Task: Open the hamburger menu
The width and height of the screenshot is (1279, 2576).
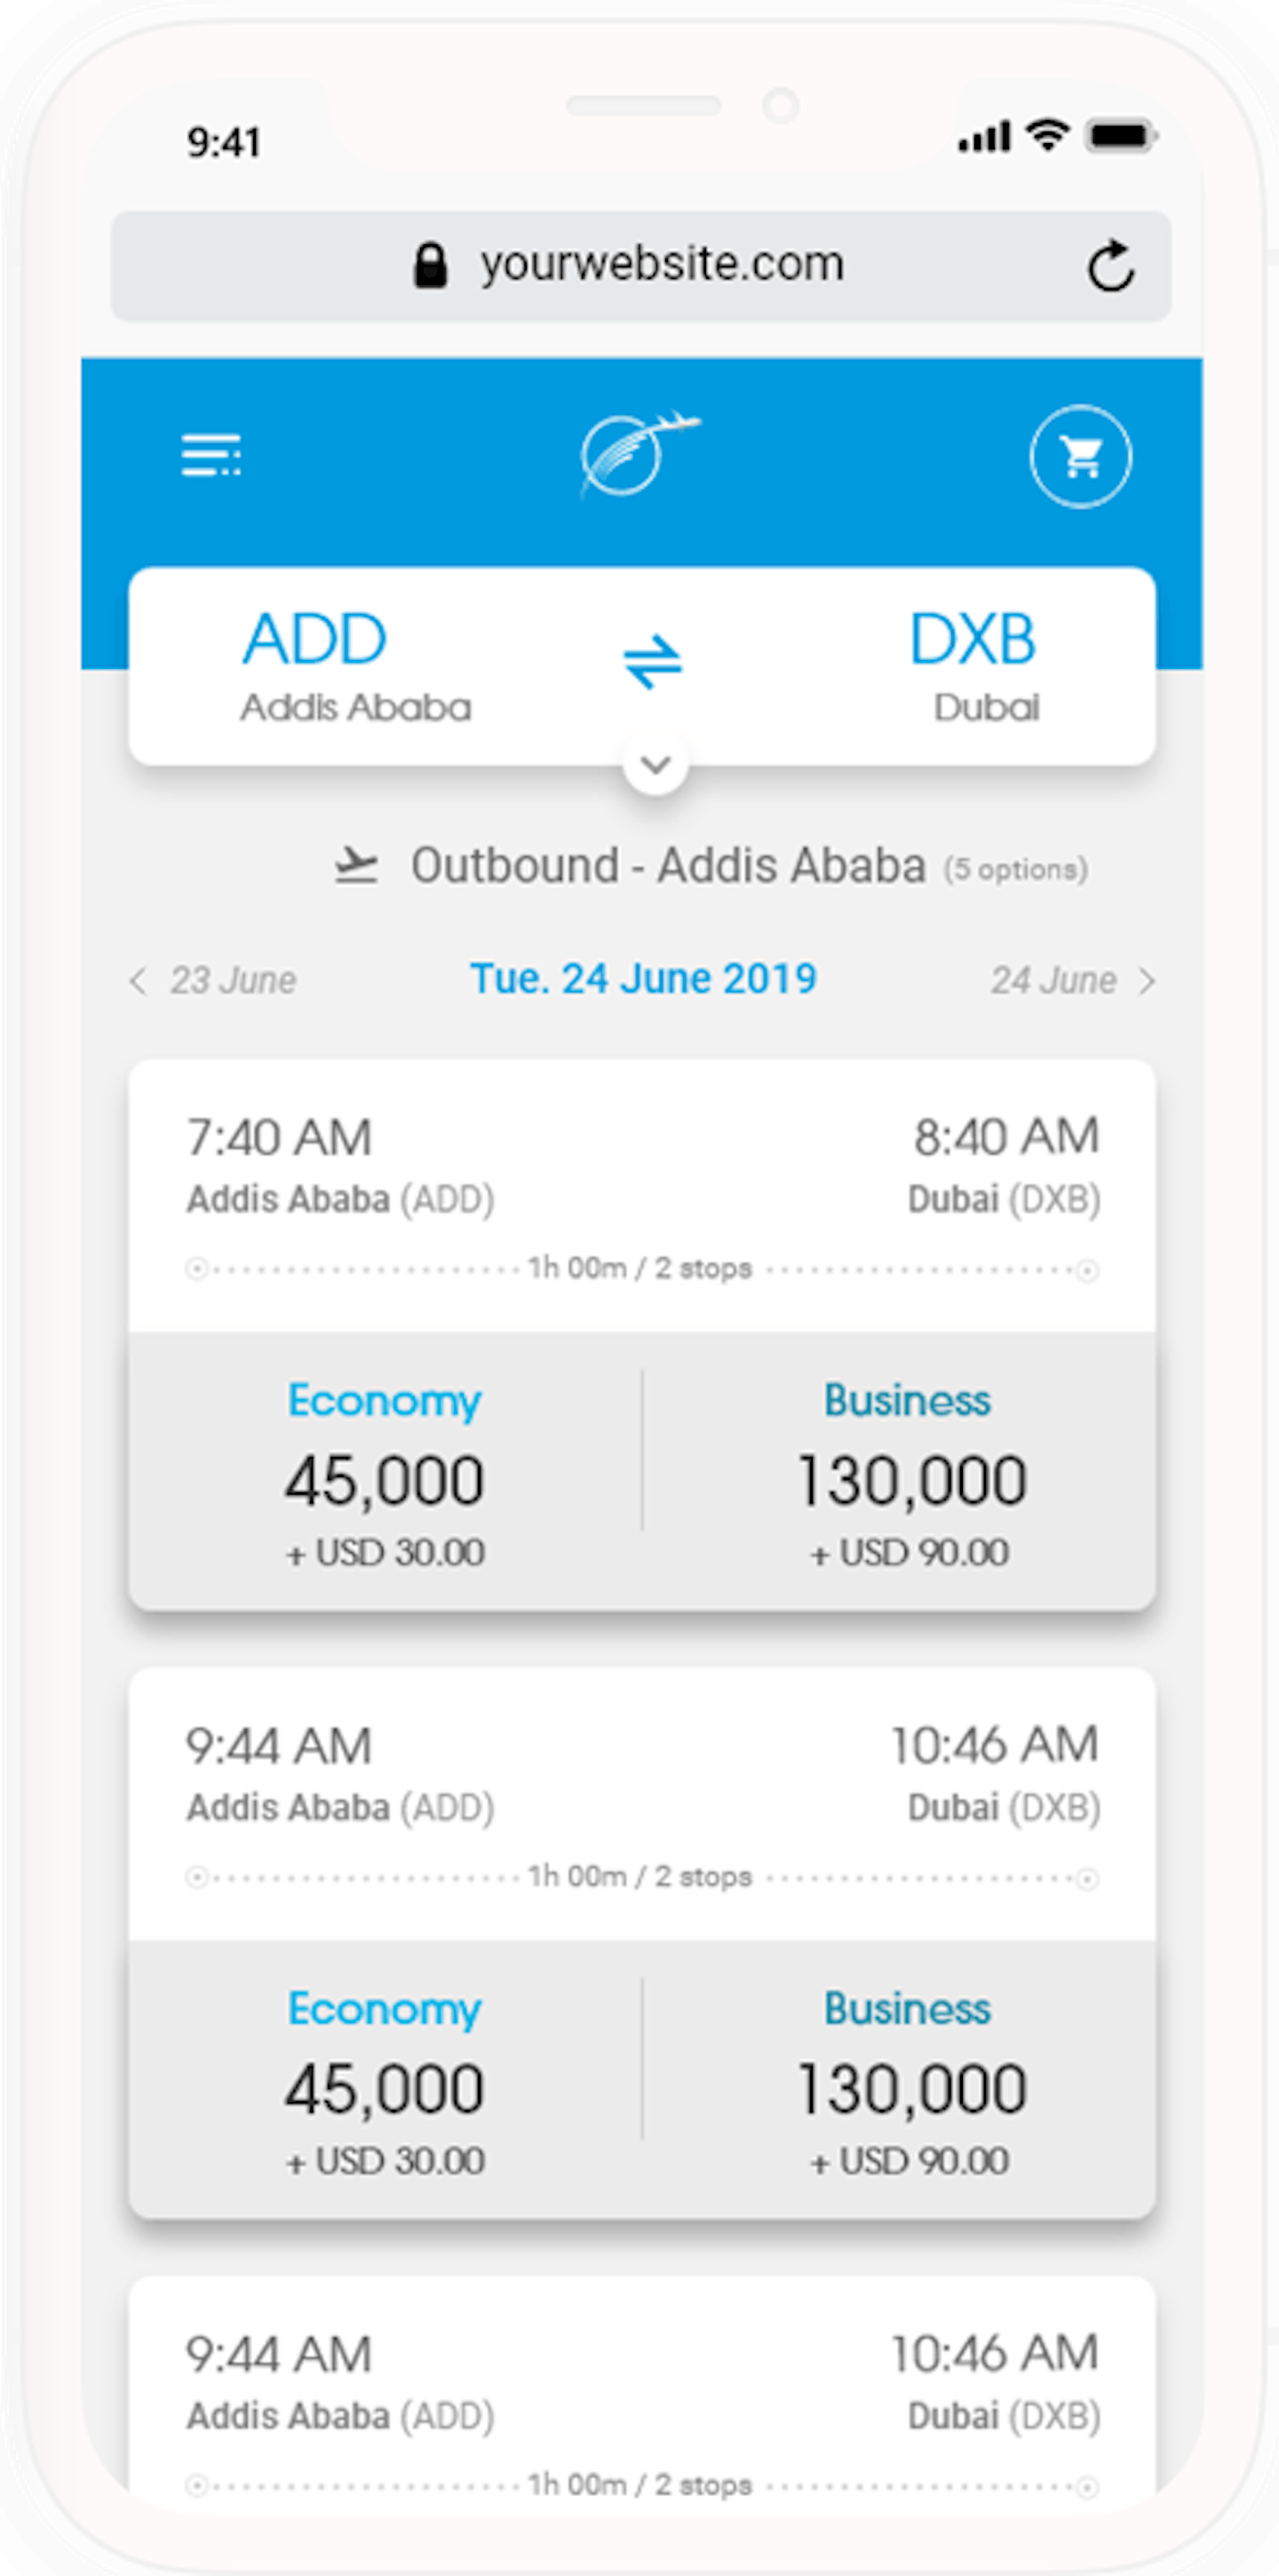Action: 211,456
